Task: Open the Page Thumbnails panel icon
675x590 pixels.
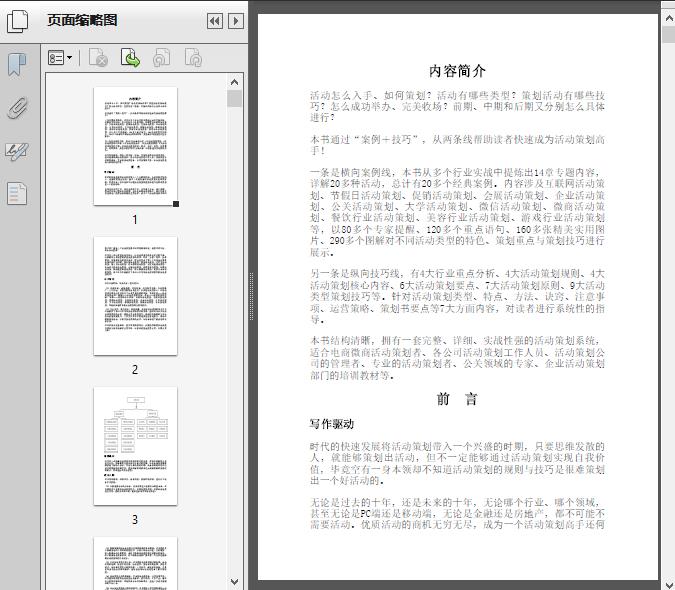Action: click(x=17, y=21)
